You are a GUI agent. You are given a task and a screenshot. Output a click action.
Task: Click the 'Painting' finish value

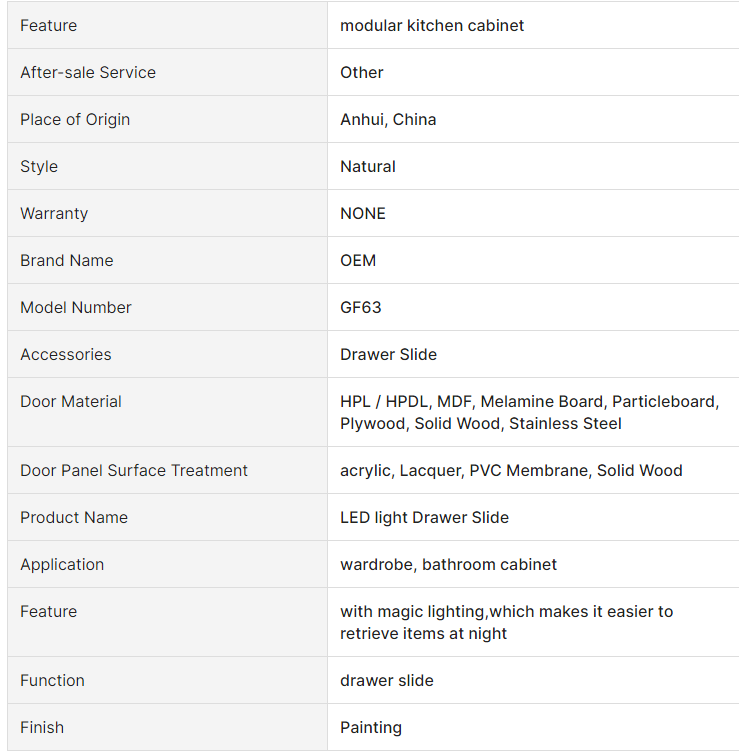[x=371, y=728]
